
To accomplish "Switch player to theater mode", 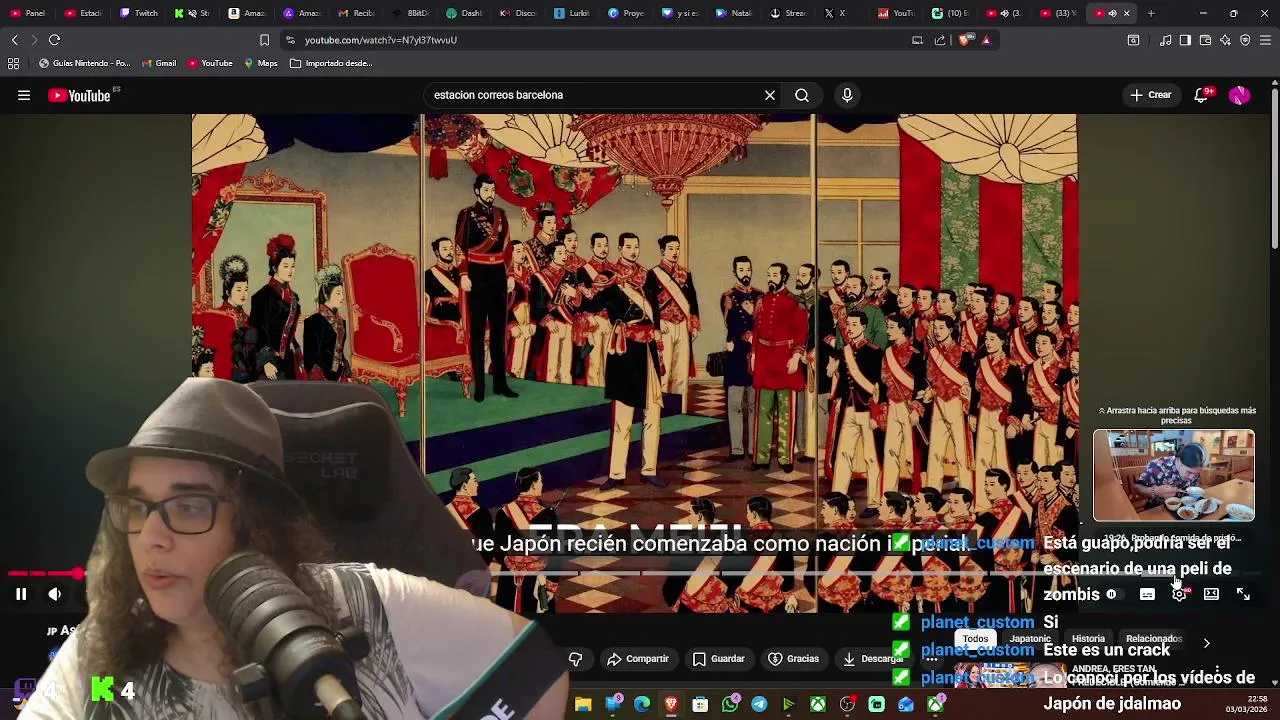I will coord(1211,594).
